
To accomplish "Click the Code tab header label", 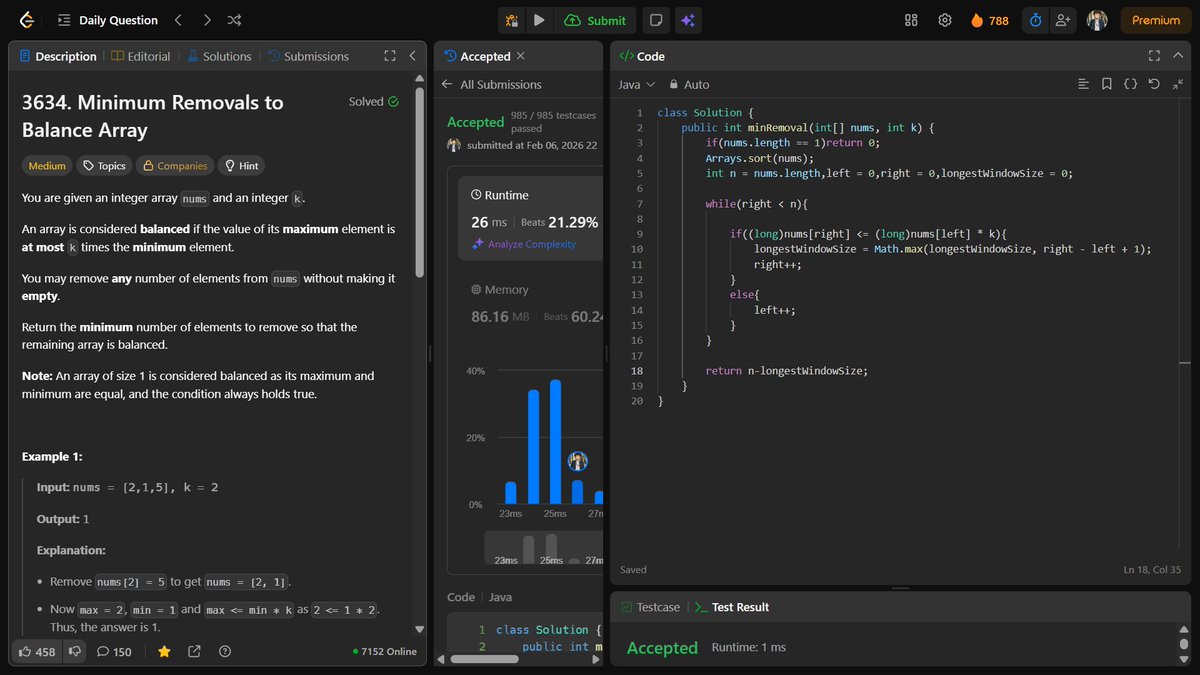I will click(642, 56).
